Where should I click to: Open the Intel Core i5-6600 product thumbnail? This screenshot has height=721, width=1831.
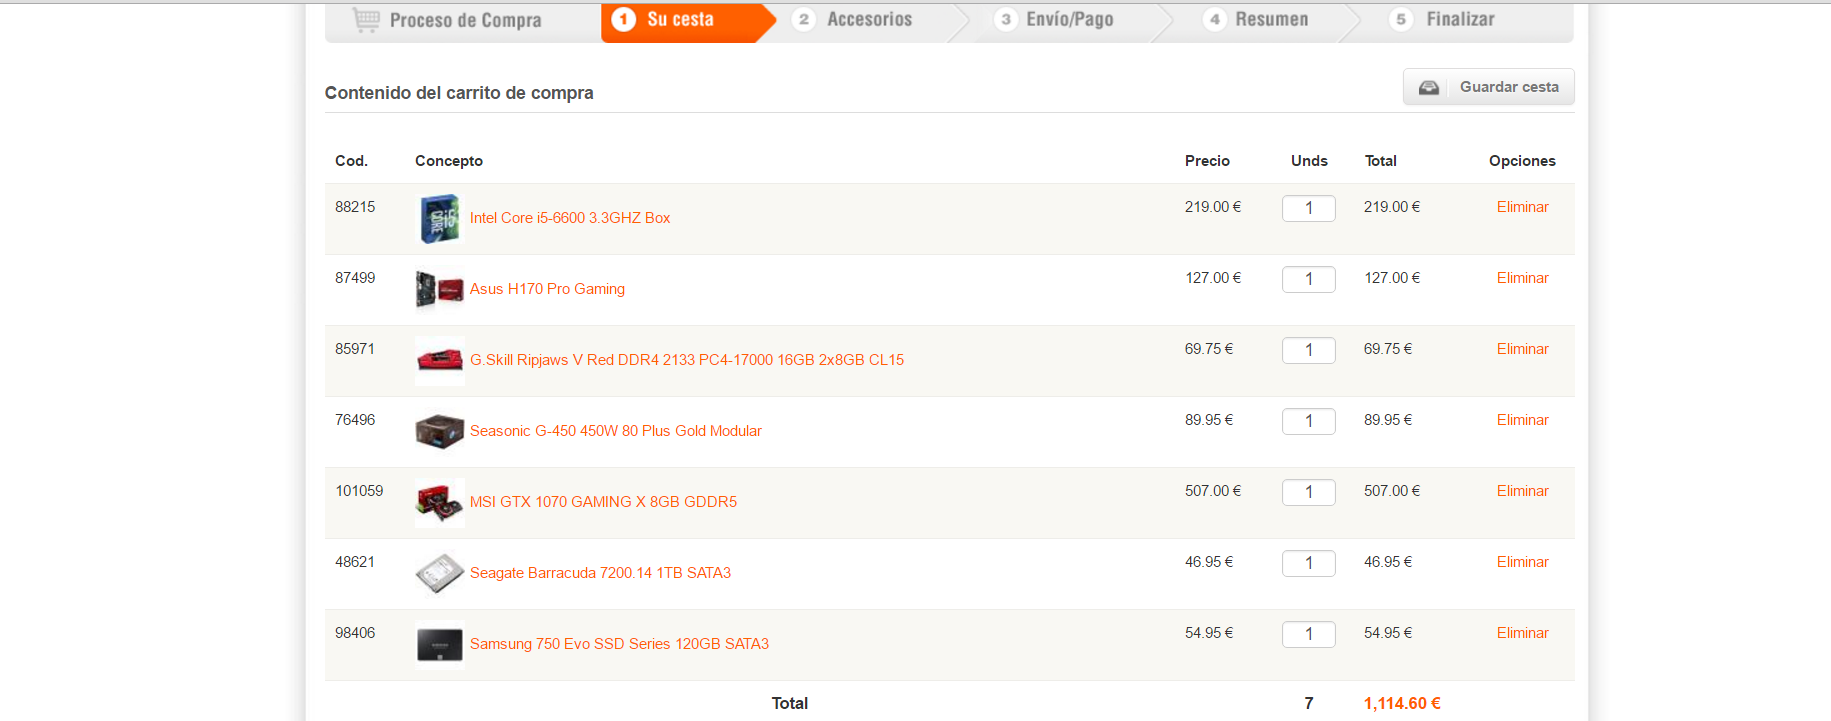tap(440, 219)
